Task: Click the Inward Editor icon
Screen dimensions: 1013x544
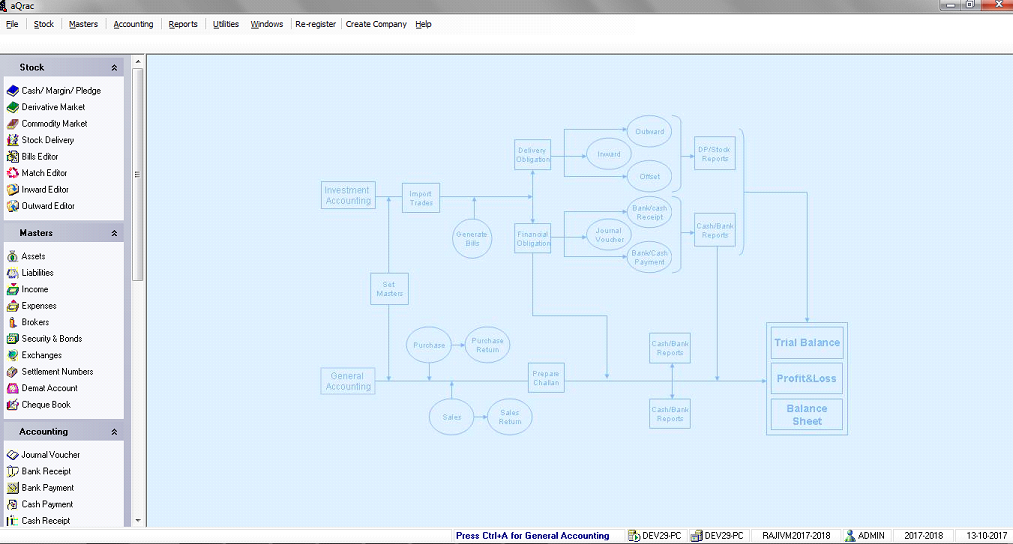Action: pyautogui.click(x=12, y=189)
